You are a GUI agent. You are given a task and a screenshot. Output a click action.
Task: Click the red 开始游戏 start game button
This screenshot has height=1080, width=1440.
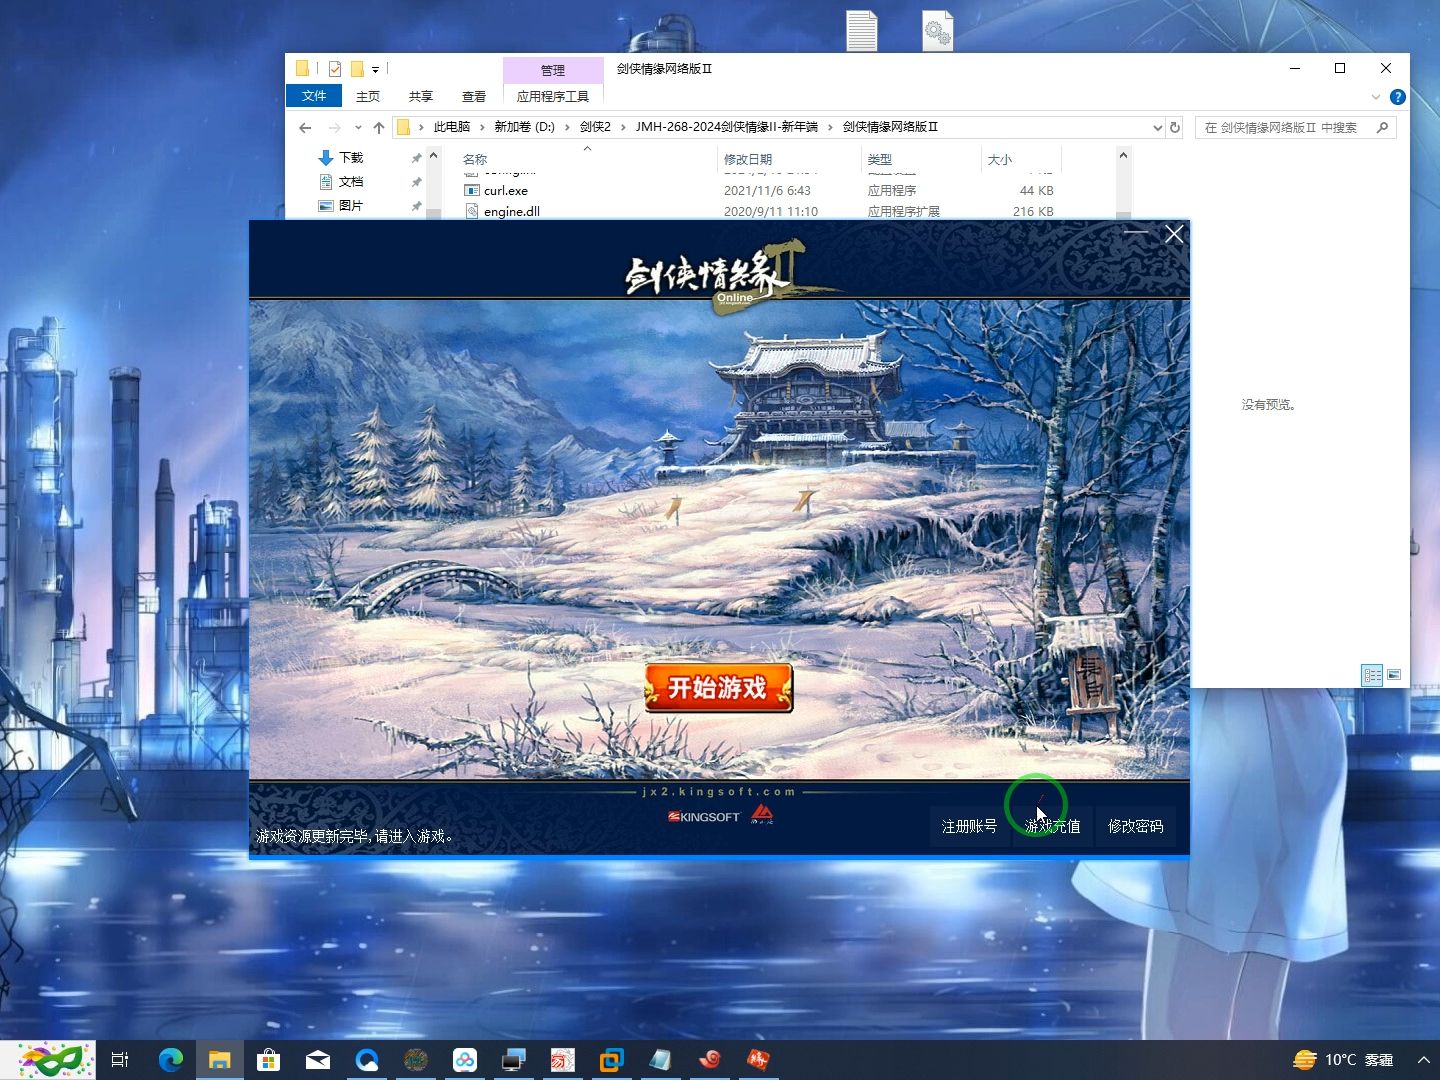[x=718, y=688]
